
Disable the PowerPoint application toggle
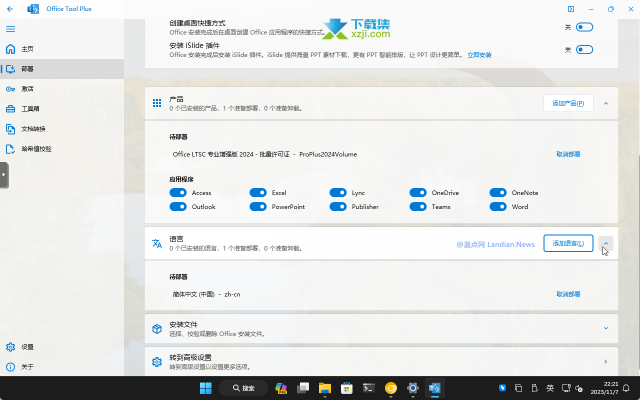tap(258, 207)
